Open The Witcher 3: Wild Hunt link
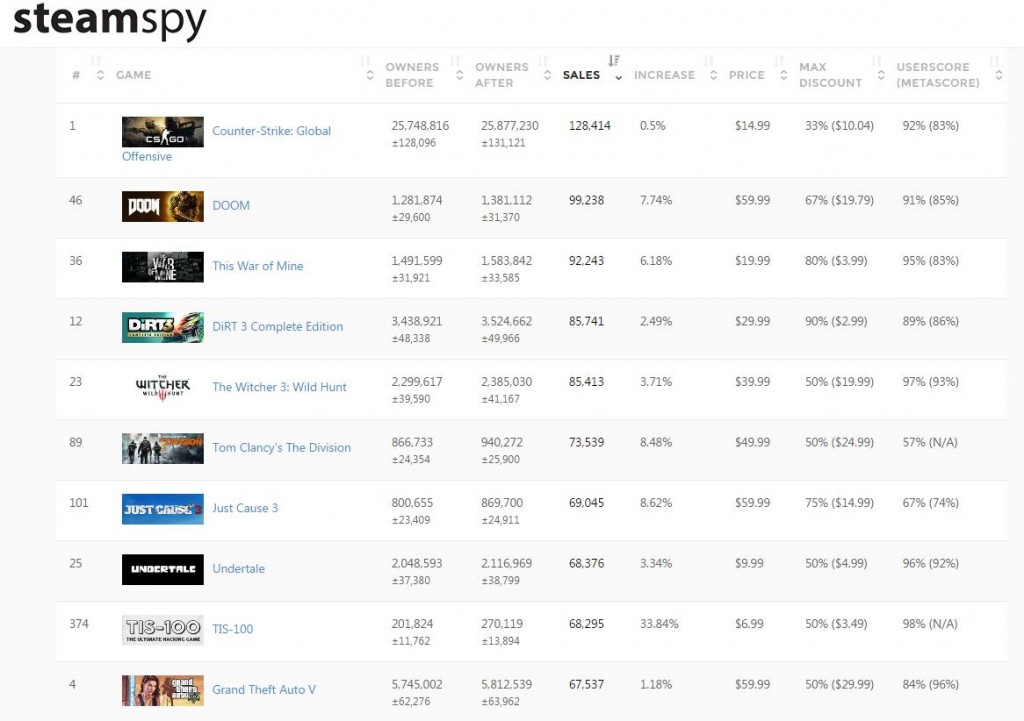The height and width of the screenshot is (721, 1024). 280,387
